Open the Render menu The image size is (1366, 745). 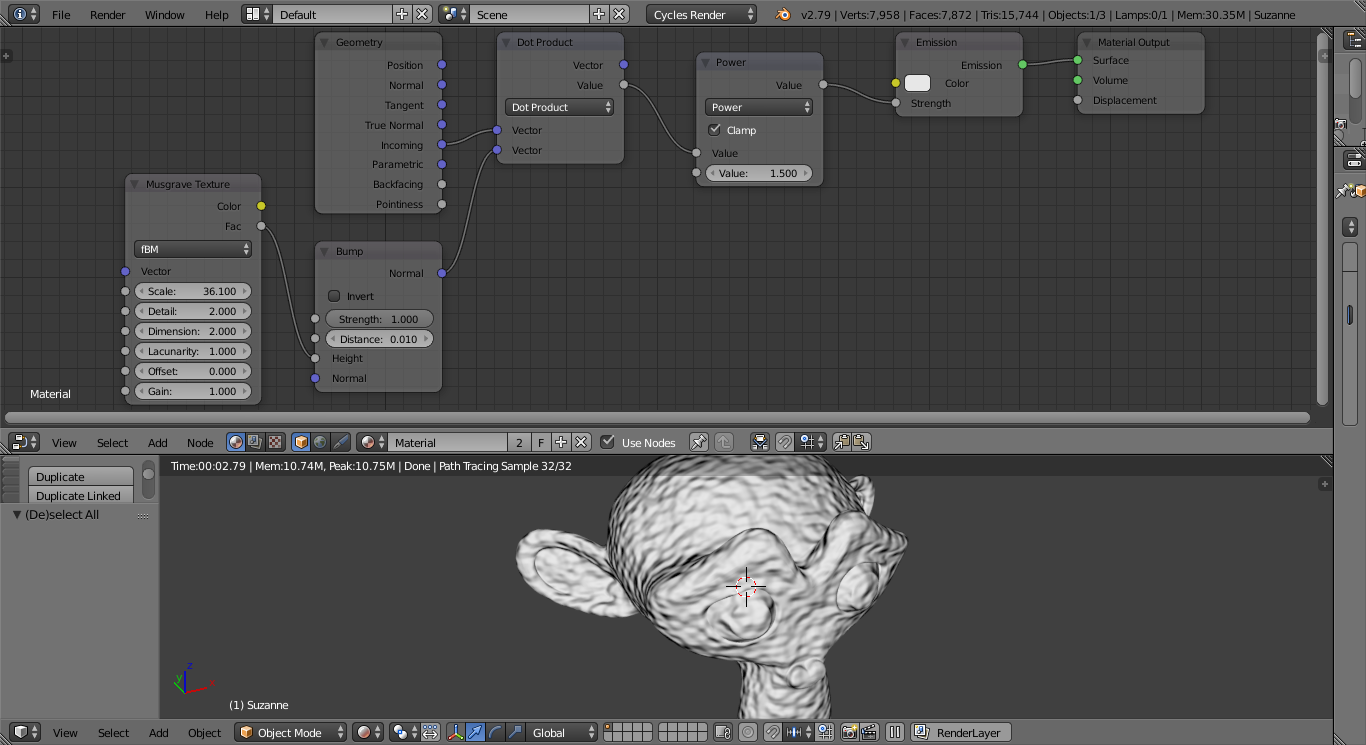[x=108, y=14]
